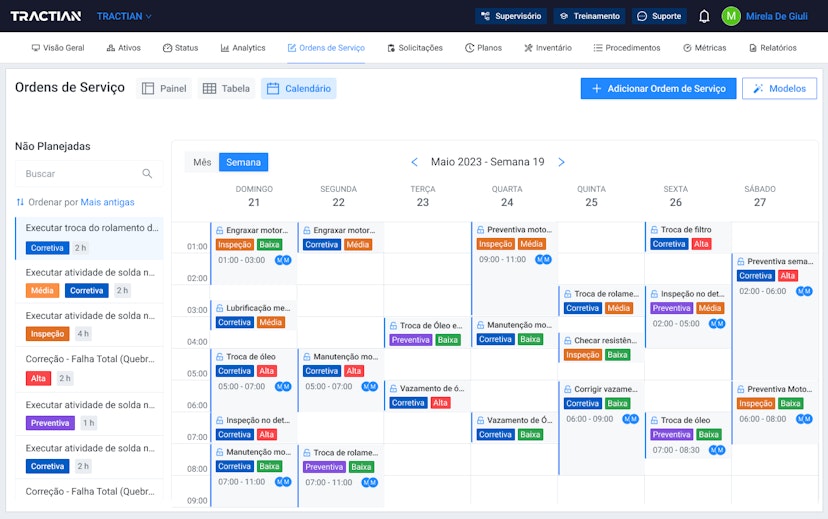Click the Suporte chat button
This screenshot has height=519, width=828.
(x=659, y=16)
